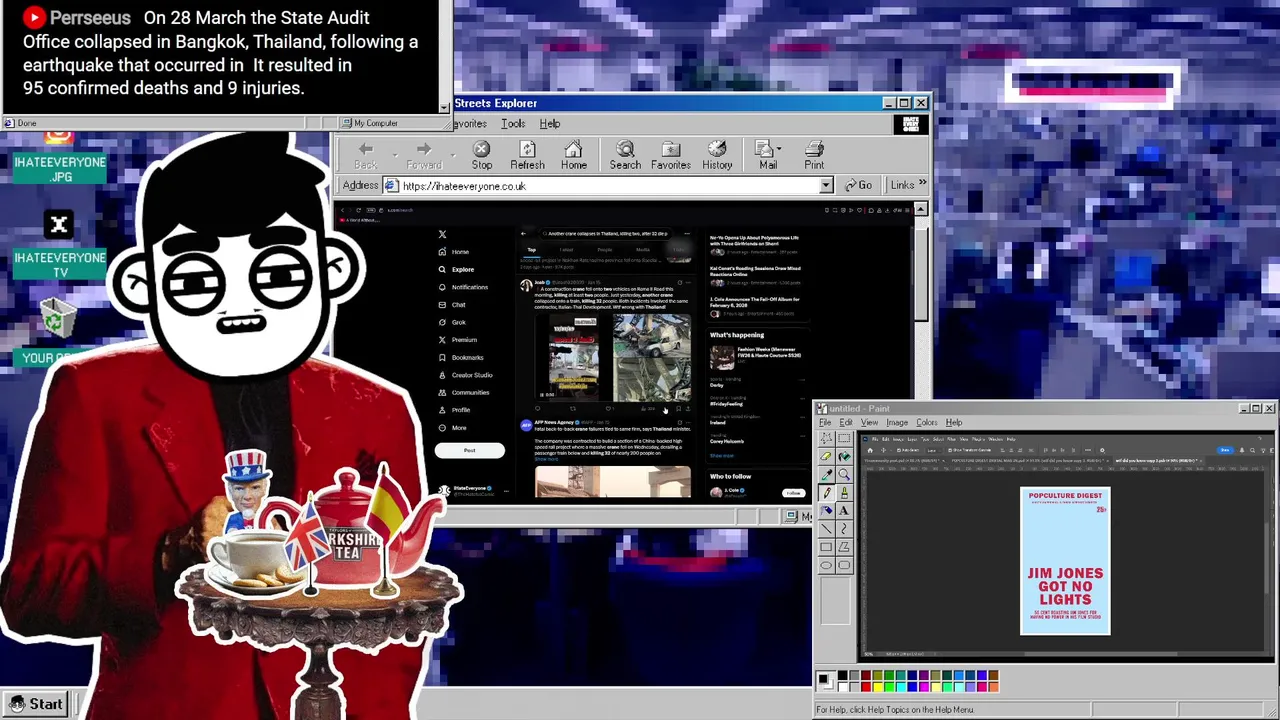This screenshot has height=720, width=1280.
Task: Click the white Post button on web page
Action: (469, 450)
